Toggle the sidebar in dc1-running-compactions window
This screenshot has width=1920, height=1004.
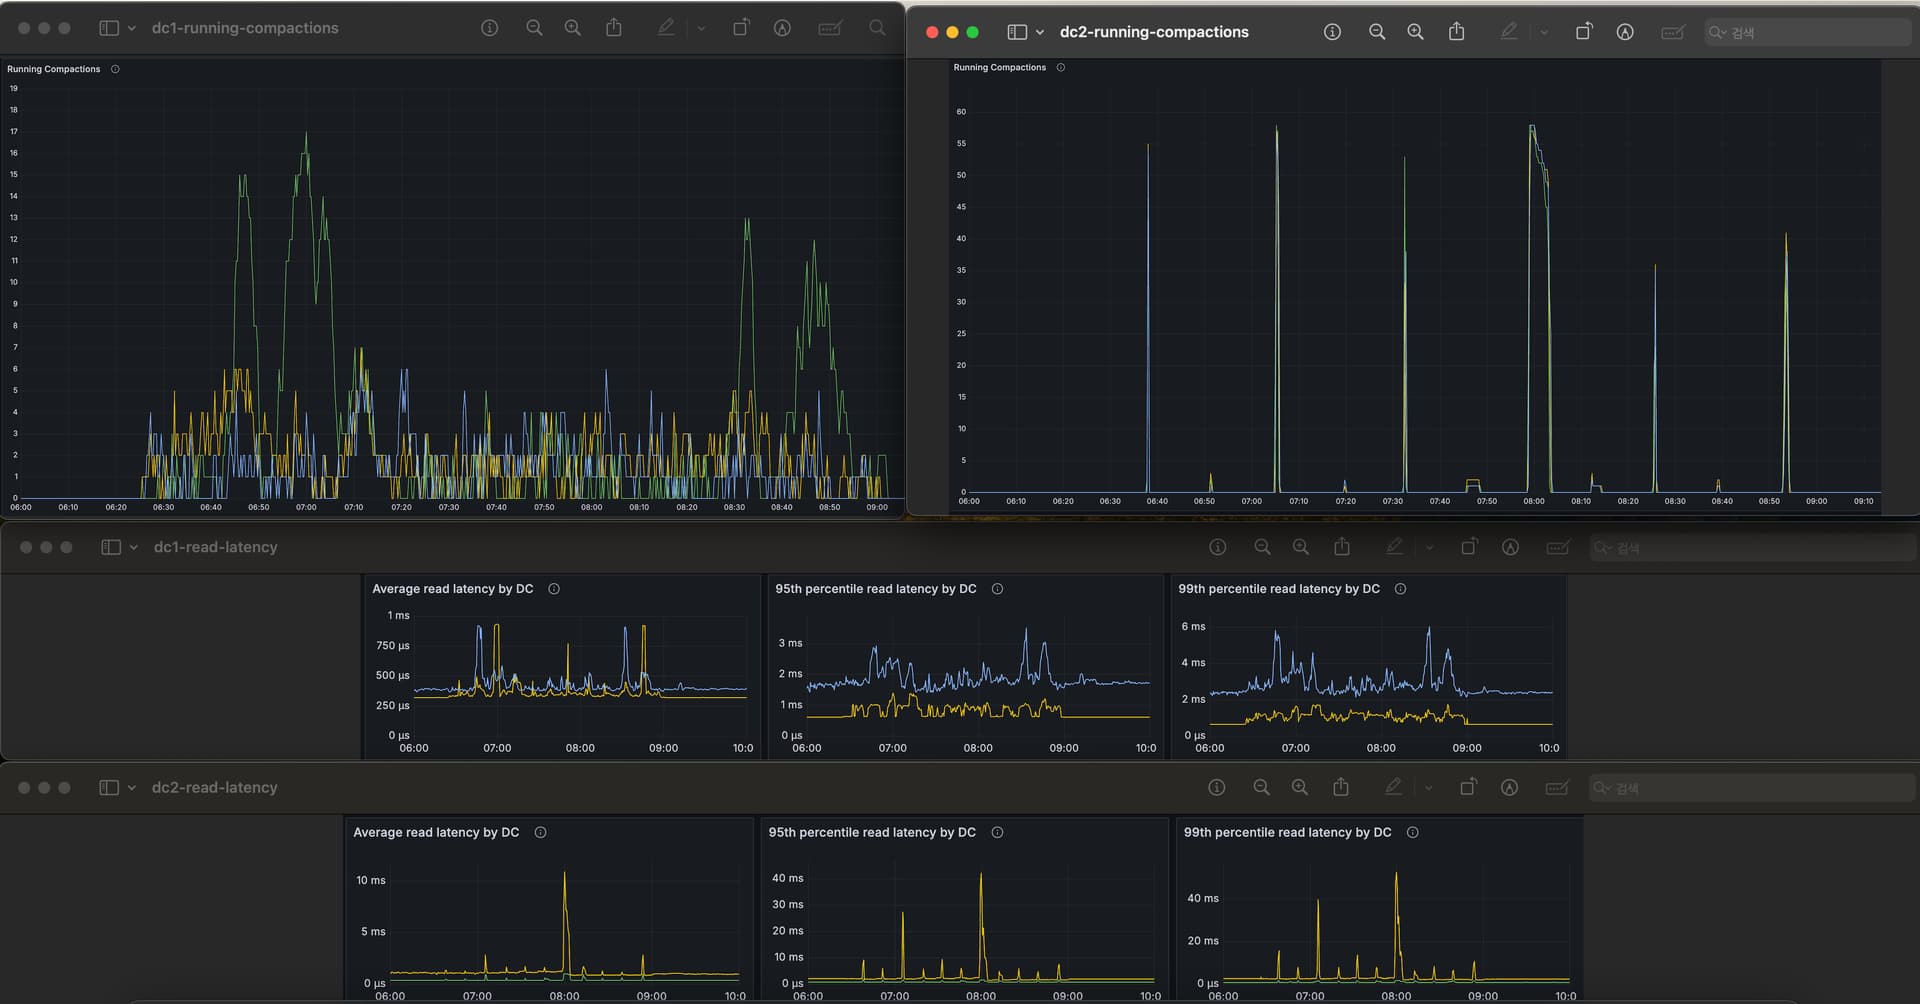coord(109,28)
